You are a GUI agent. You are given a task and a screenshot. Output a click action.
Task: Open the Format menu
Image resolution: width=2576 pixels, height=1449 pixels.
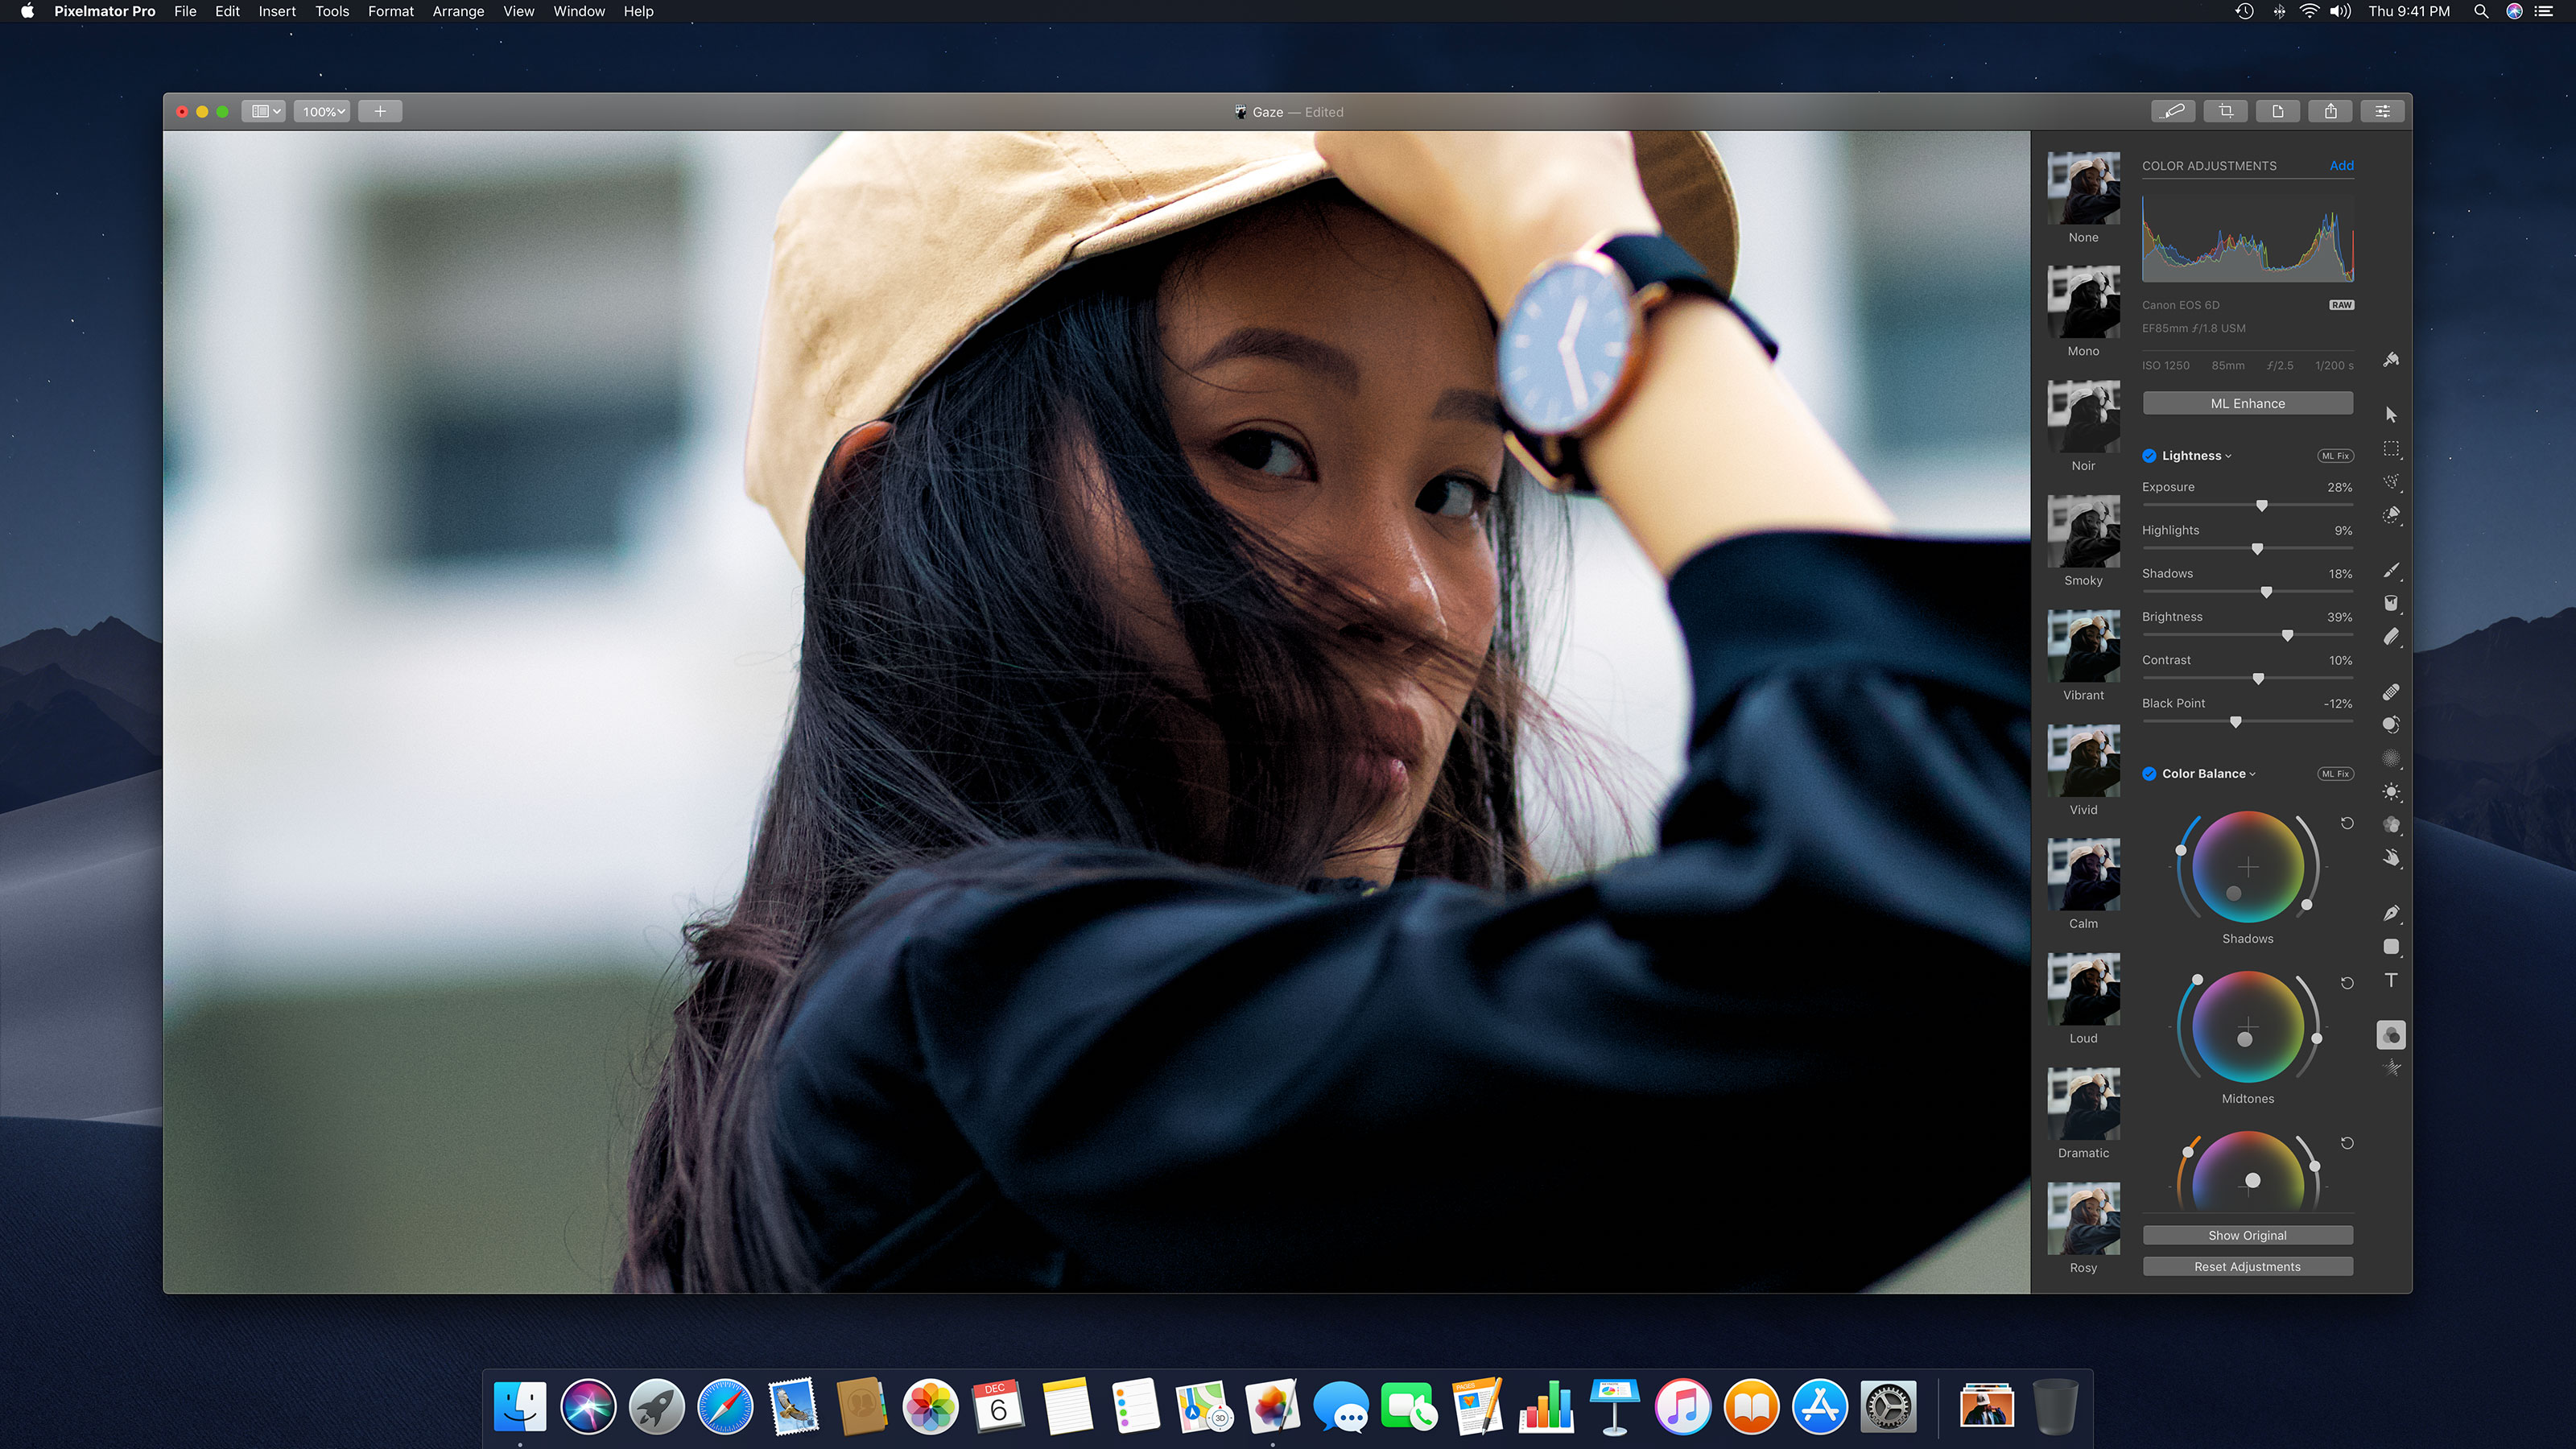[390, 10]
